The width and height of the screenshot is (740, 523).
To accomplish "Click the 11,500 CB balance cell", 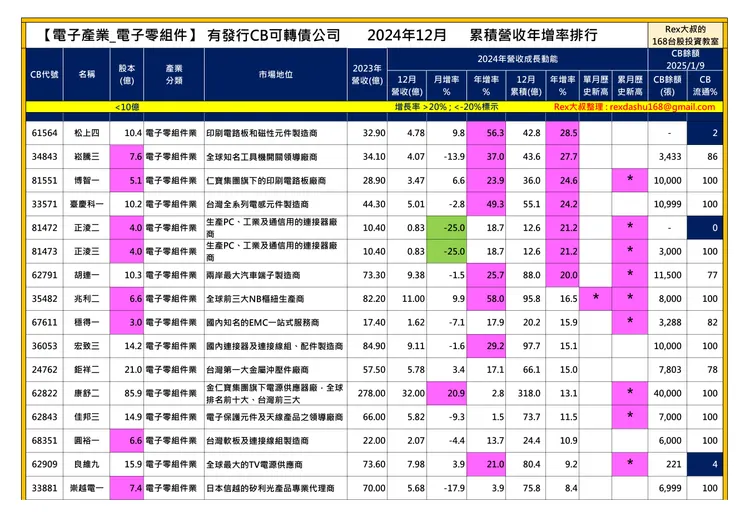I will click(x=667, y=275).
